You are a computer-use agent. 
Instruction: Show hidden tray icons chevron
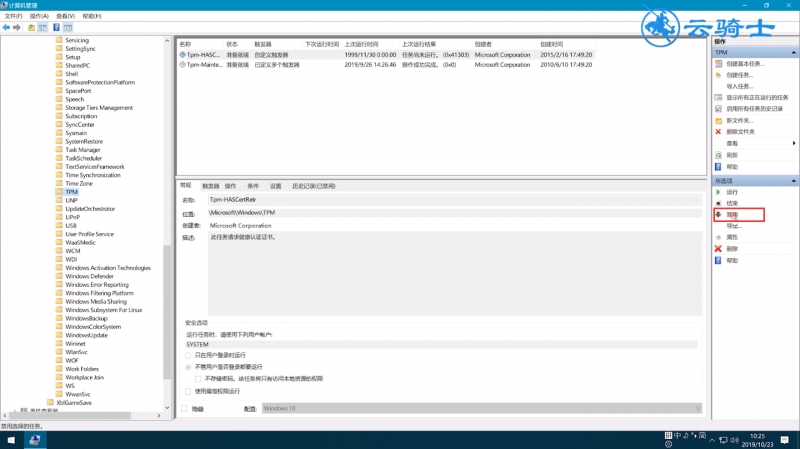[x=712, y=440]
